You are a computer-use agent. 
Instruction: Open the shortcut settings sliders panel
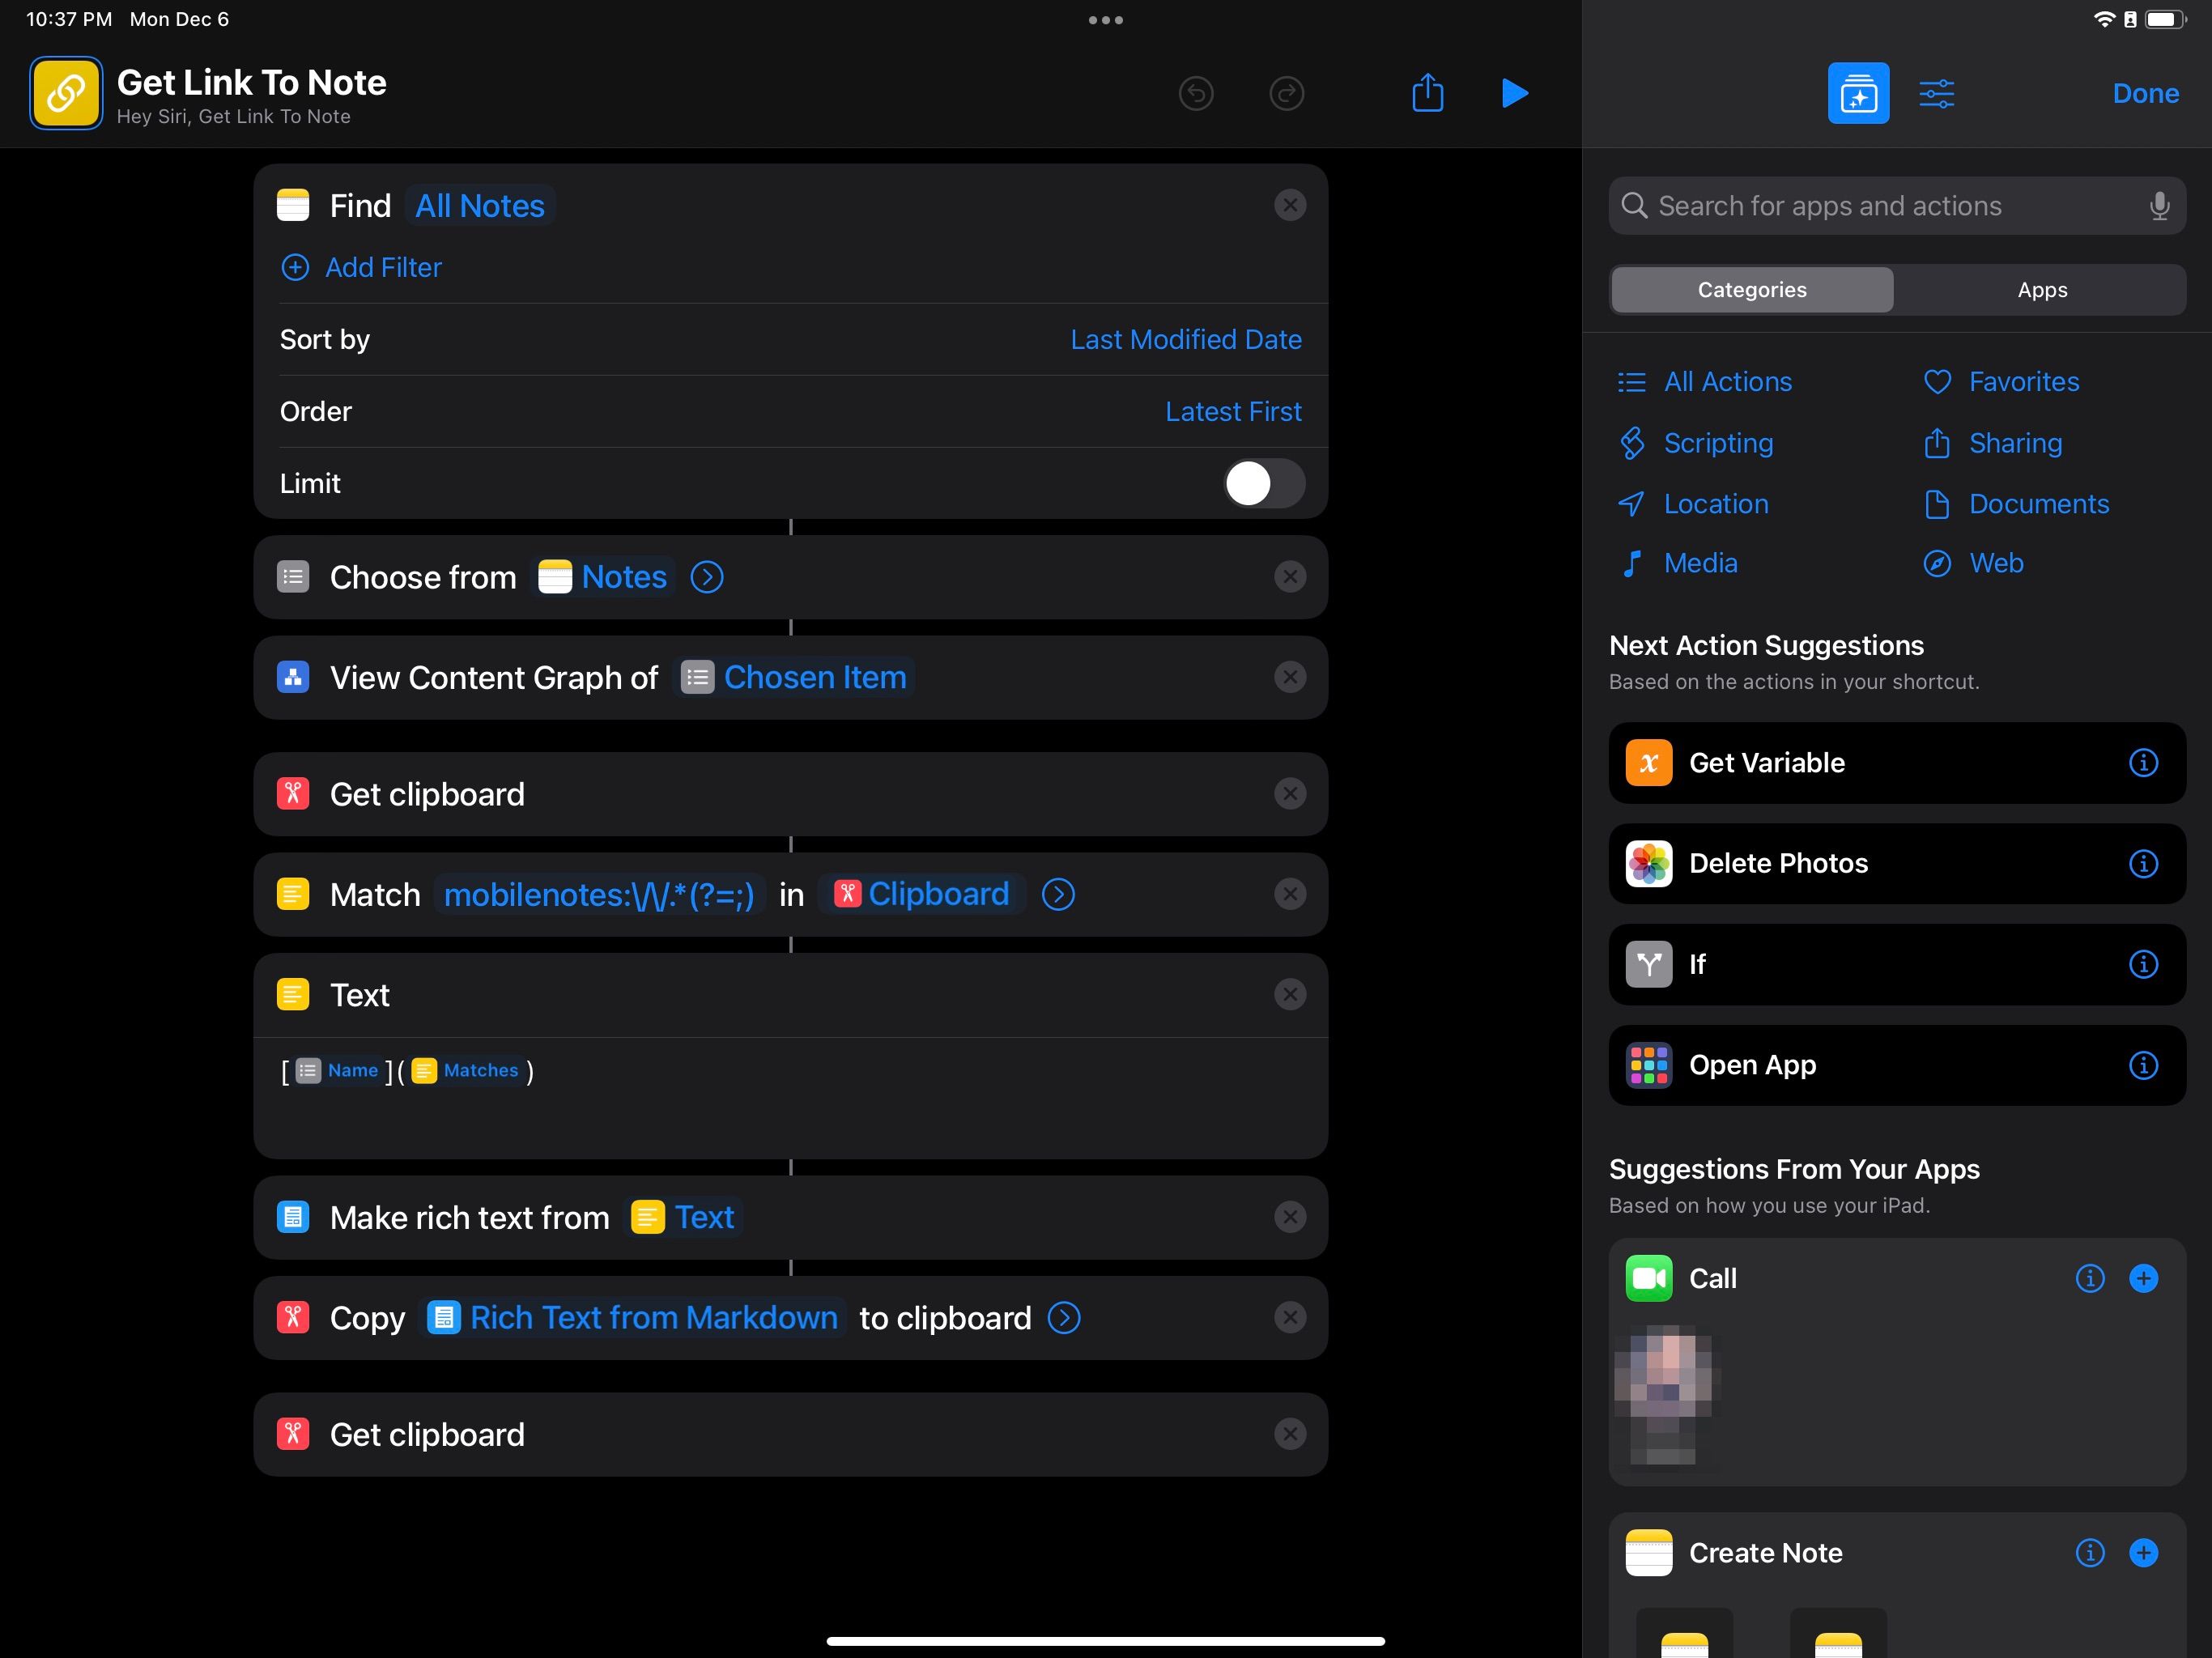click(x=1936, y=93)
